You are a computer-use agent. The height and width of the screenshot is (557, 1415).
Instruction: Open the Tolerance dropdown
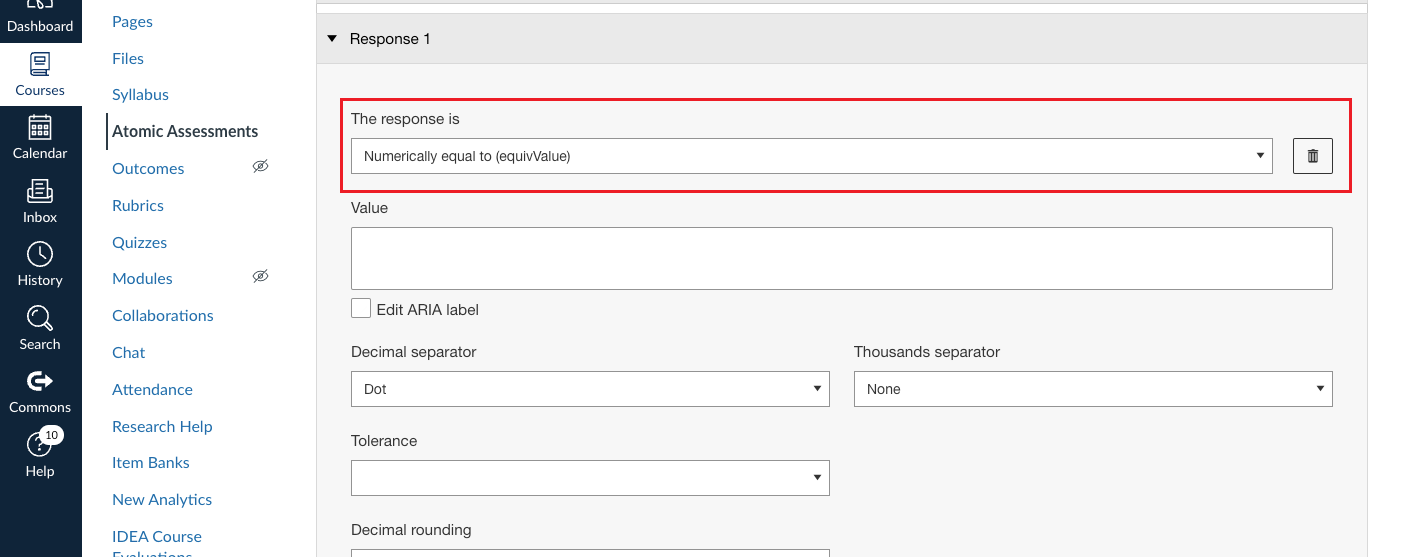click(x=590, y=478)
